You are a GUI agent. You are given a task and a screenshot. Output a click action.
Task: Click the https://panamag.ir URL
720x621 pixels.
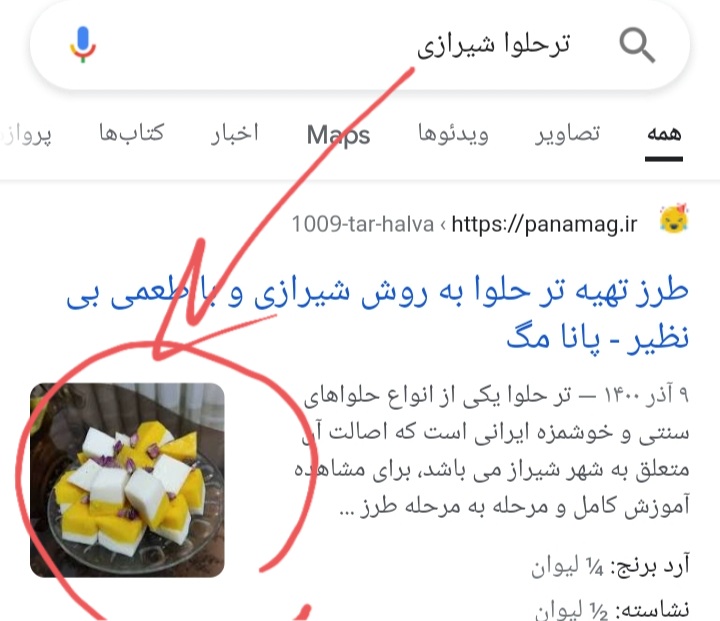[545, 224]
